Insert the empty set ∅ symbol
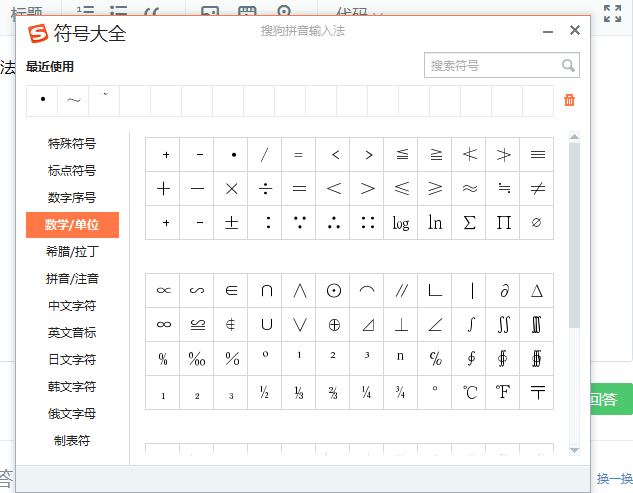 pyautogui.click(x=537, y=222)
